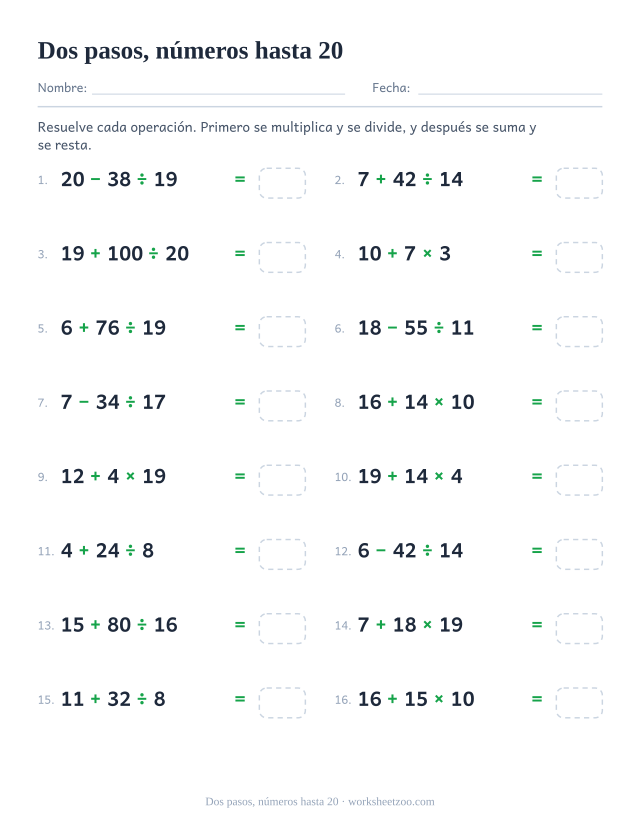Select the answer box for 11 + 32 ÷ 8
The width and height of the screenshot is (640, 829).
[282, 703]
